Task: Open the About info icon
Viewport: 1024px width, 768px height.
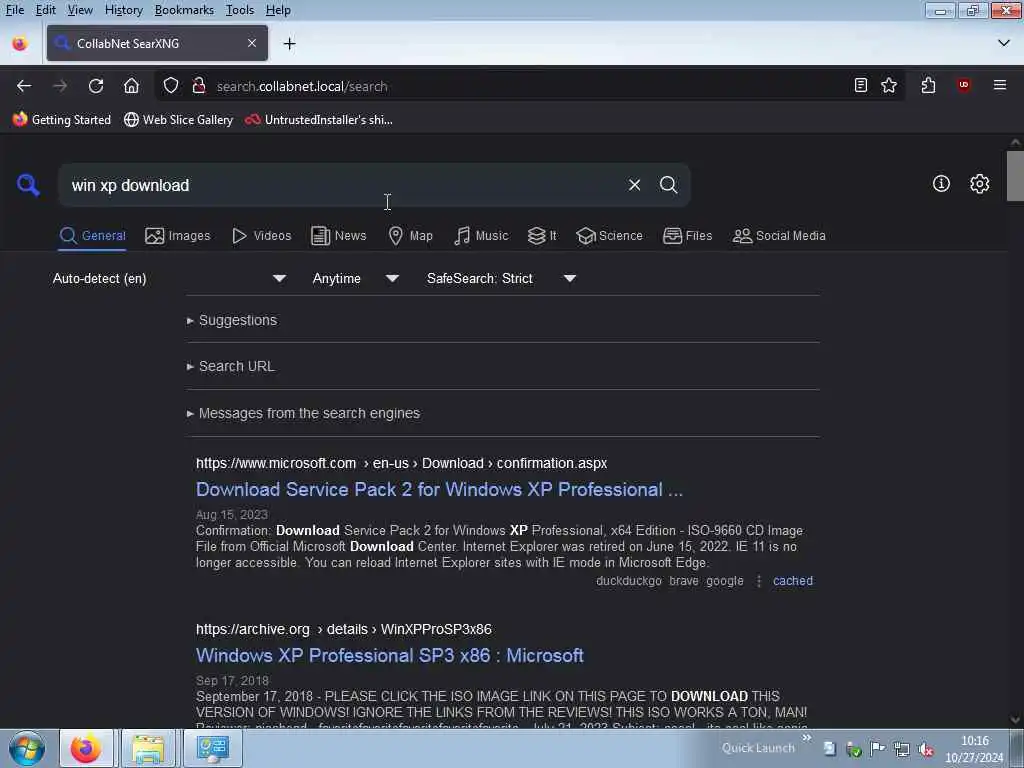Action: click(941, 184)
